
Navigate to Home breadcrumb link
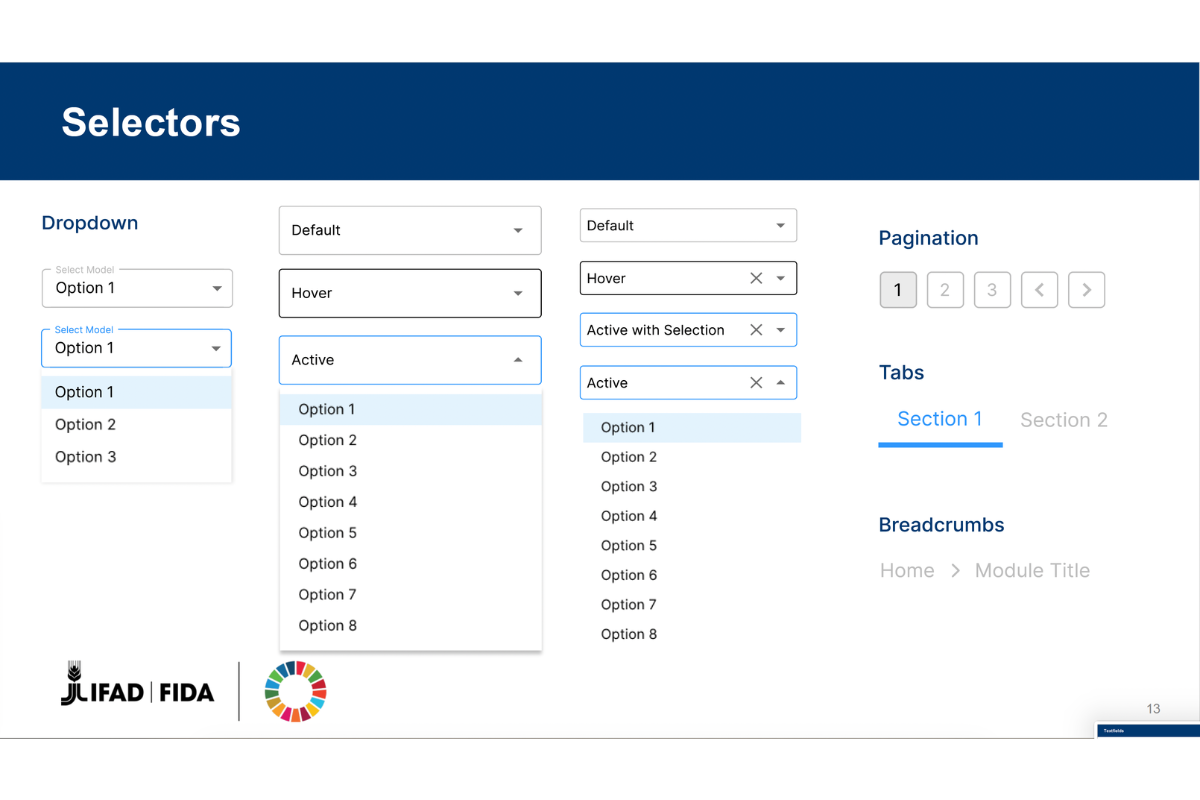[907, 571]
